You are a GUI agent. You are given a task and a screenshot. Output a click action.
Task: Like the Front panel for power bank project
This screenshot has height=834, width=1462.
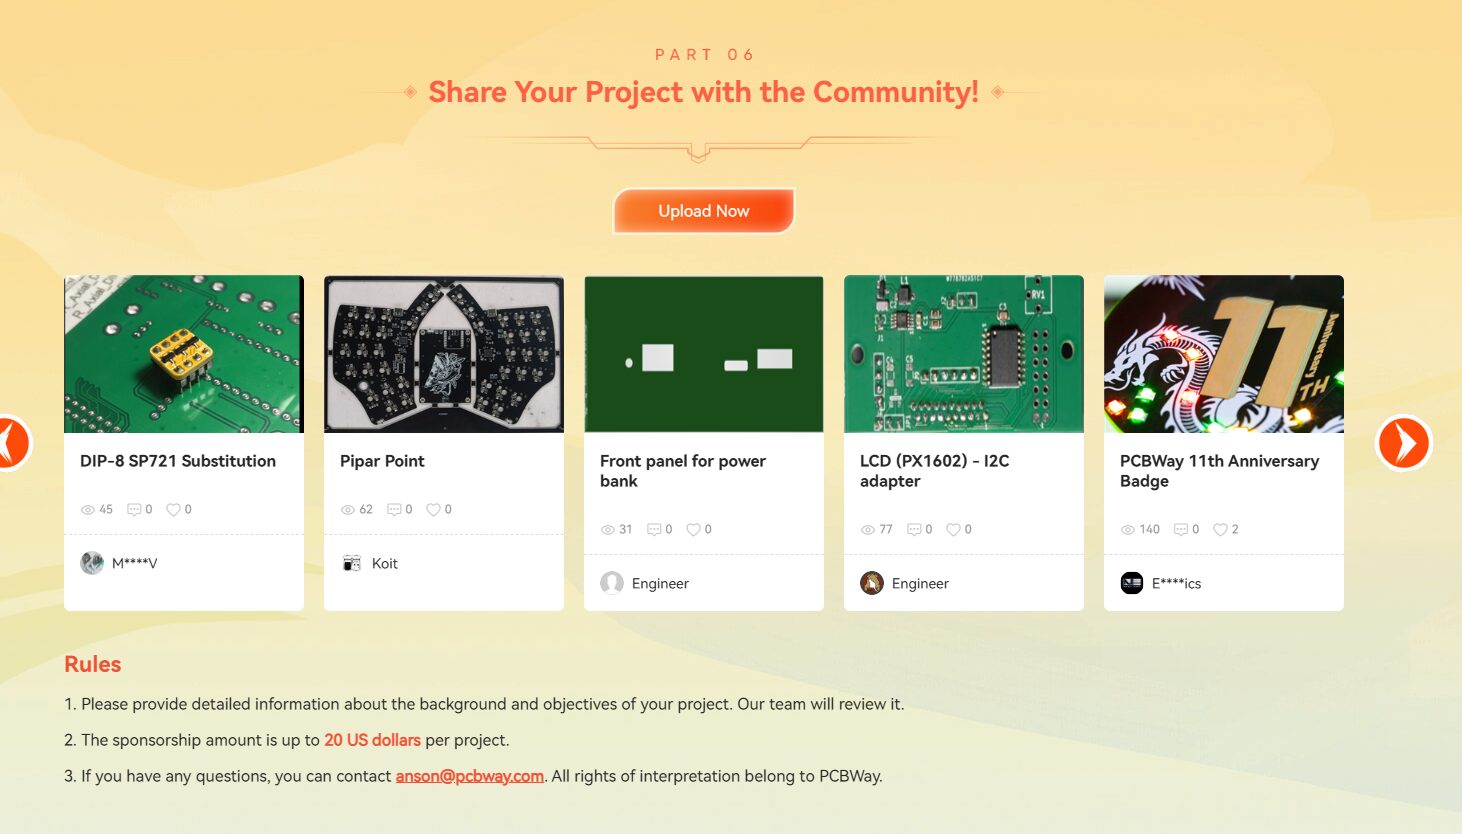coord(693,529)
